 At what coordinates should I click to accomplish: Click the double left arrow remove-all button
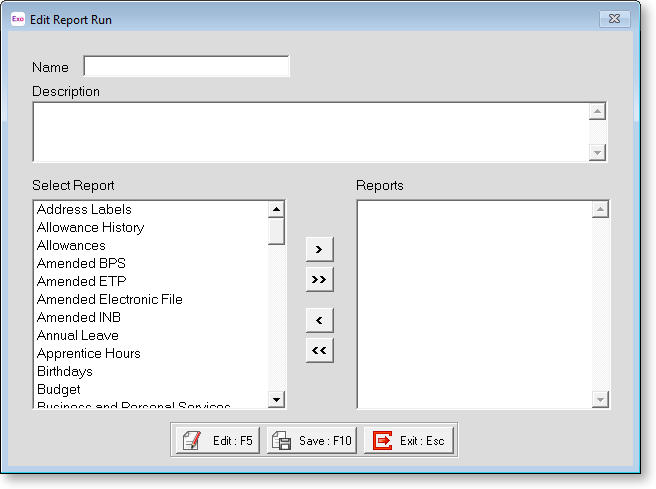tap(318, 351)
